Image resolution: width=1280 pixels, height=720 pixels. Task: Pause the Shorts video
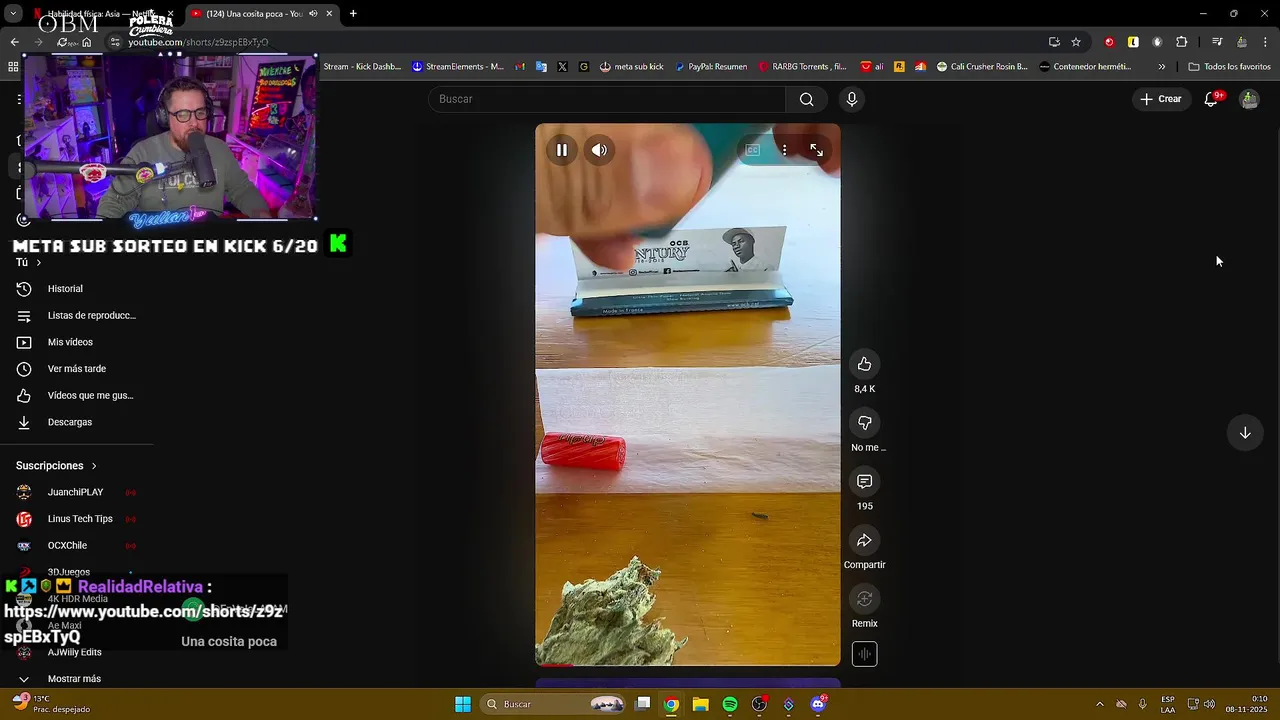(x=562, y=150)
